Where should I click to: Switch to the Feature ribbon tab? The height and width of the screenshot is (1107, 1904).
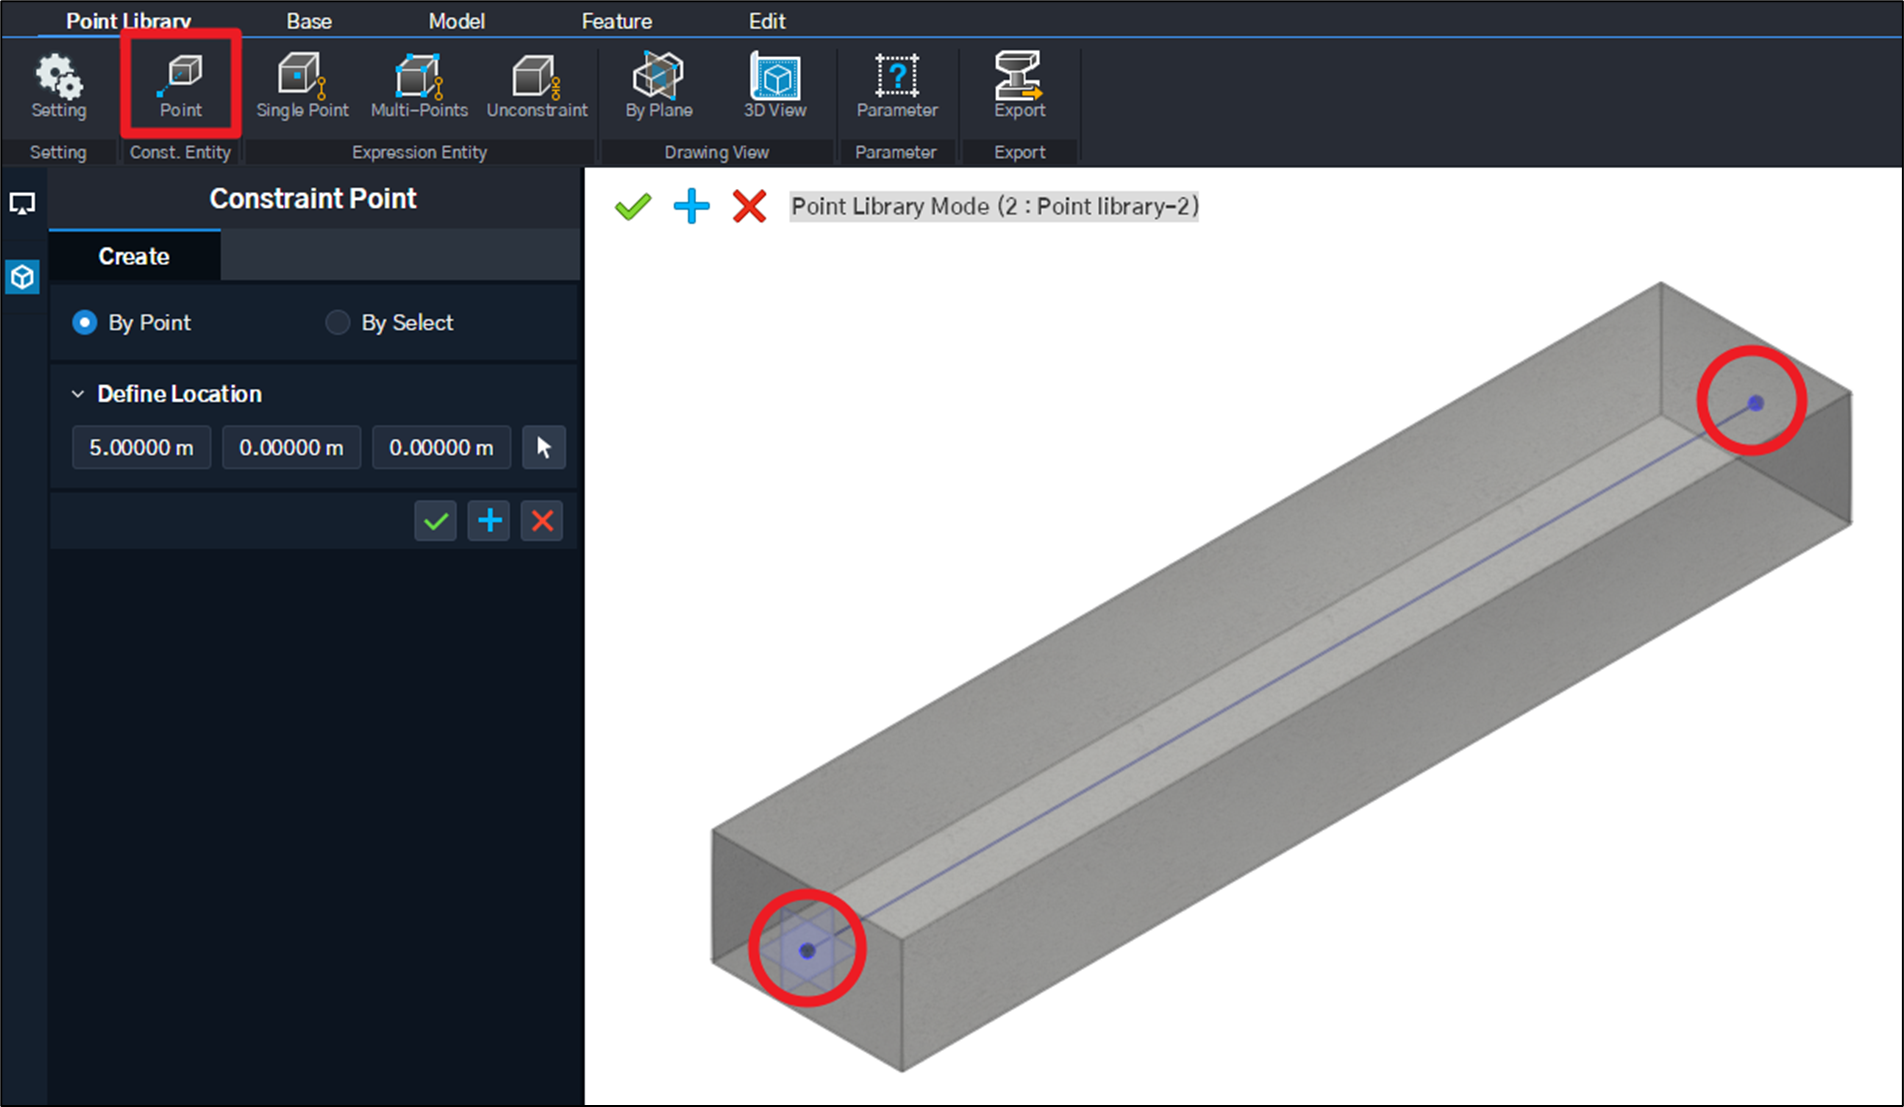click(616, 20)
